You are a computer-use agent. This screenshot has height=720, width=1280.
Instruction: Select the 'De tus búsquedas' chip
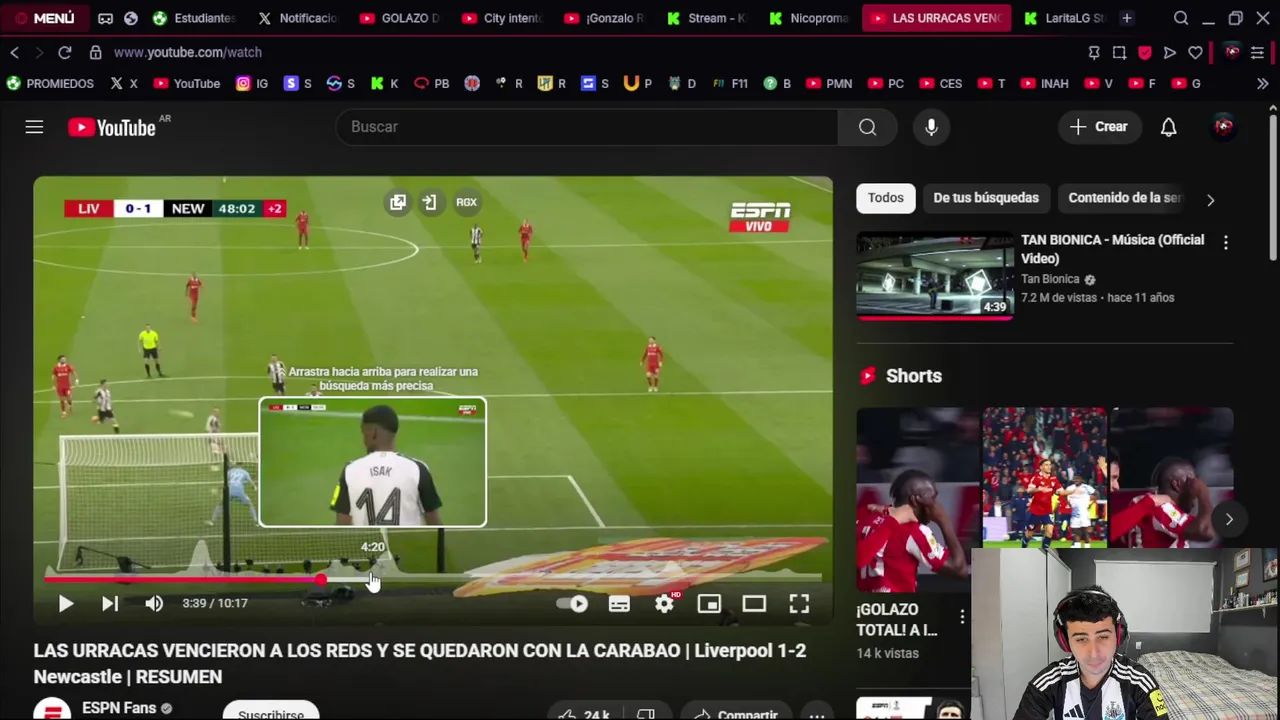(986, 198)
